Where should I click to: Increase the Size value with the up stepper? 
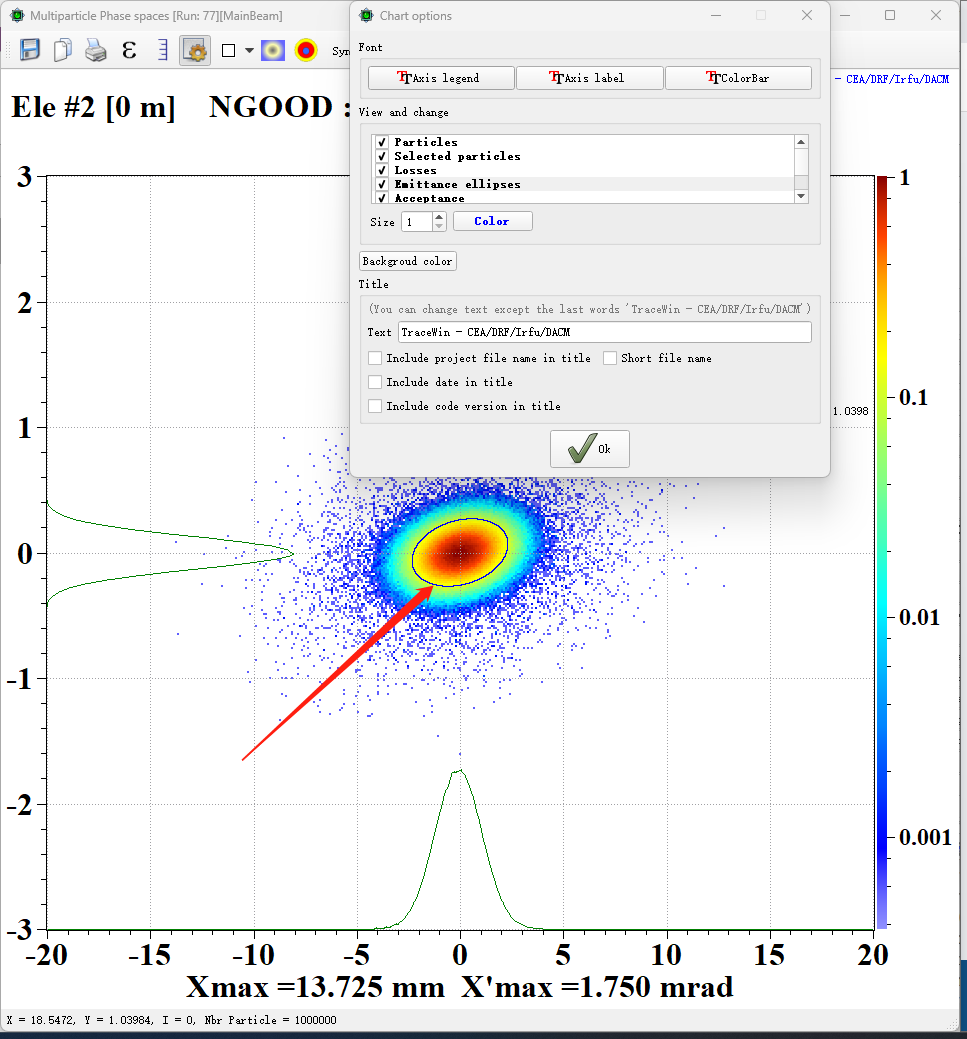pyautogui.click(x=439, y=217)
